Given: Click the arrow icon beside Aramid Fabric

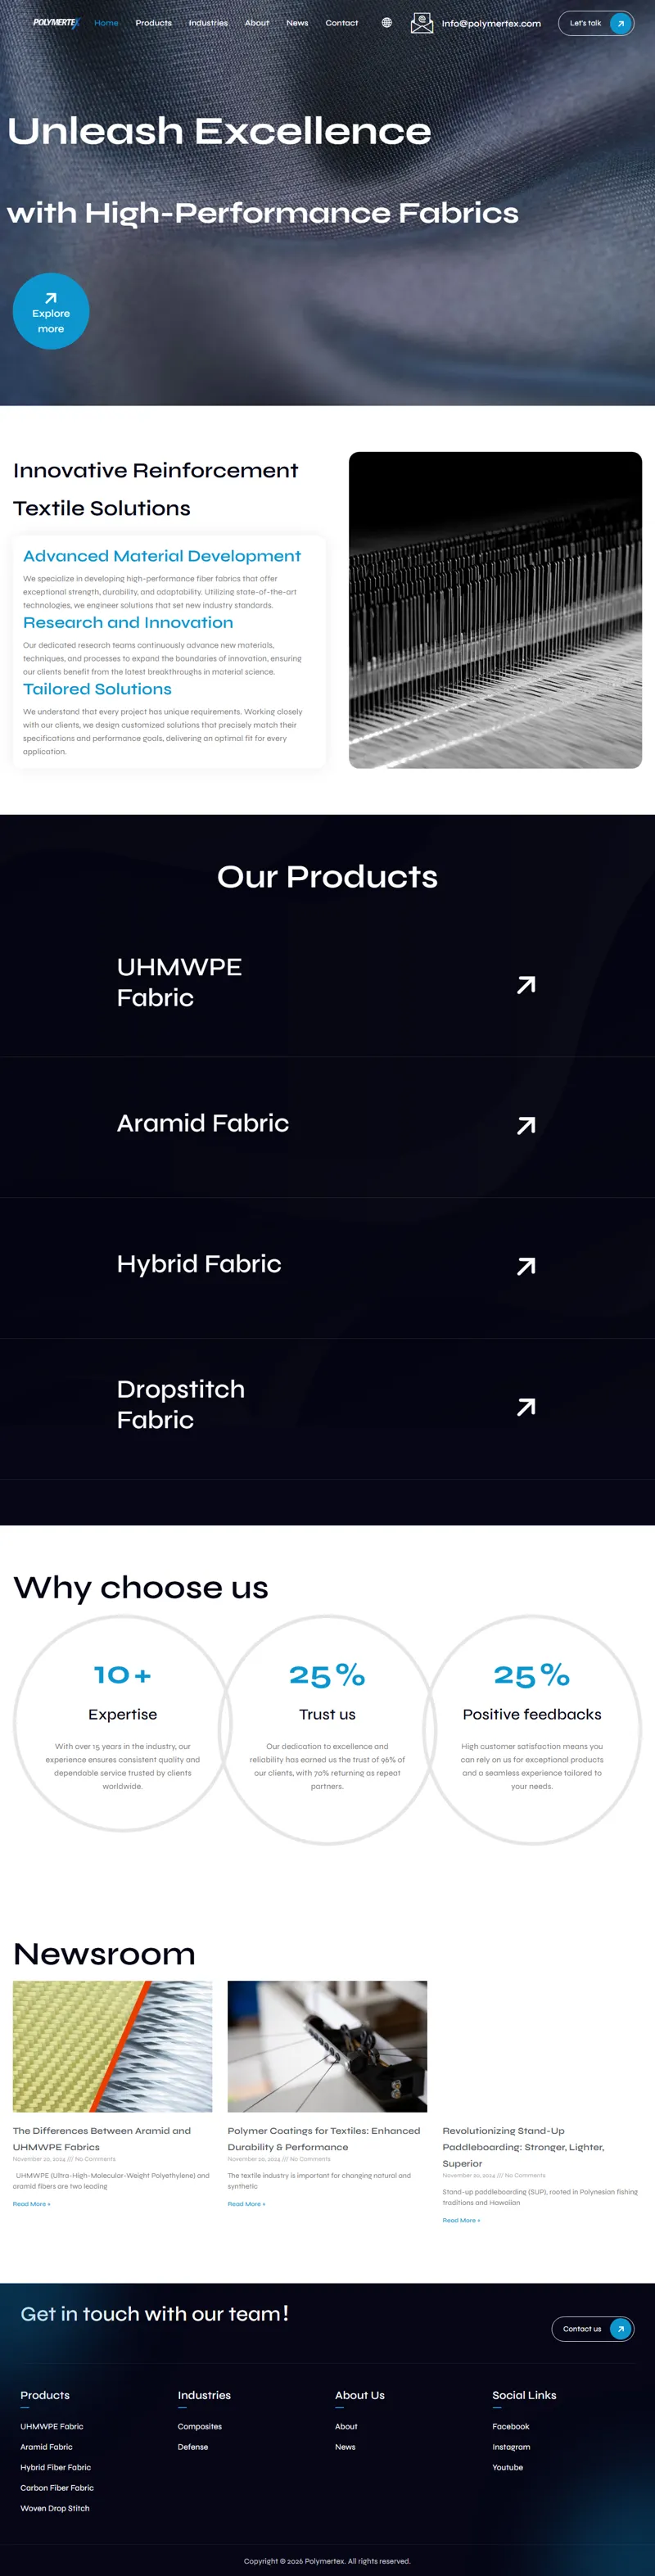Looking at the screenshot, I should pyautogui.click(x=526, y=1126).
